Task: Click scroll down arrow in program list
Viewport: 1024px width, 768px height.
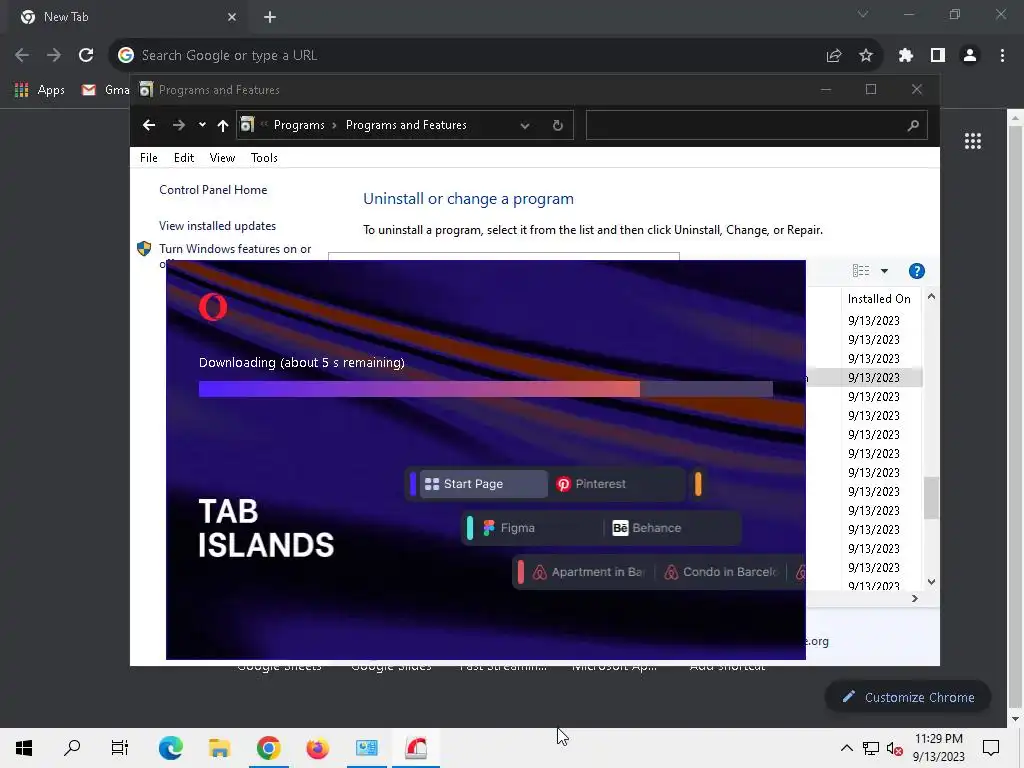Action: coord(931,582)
